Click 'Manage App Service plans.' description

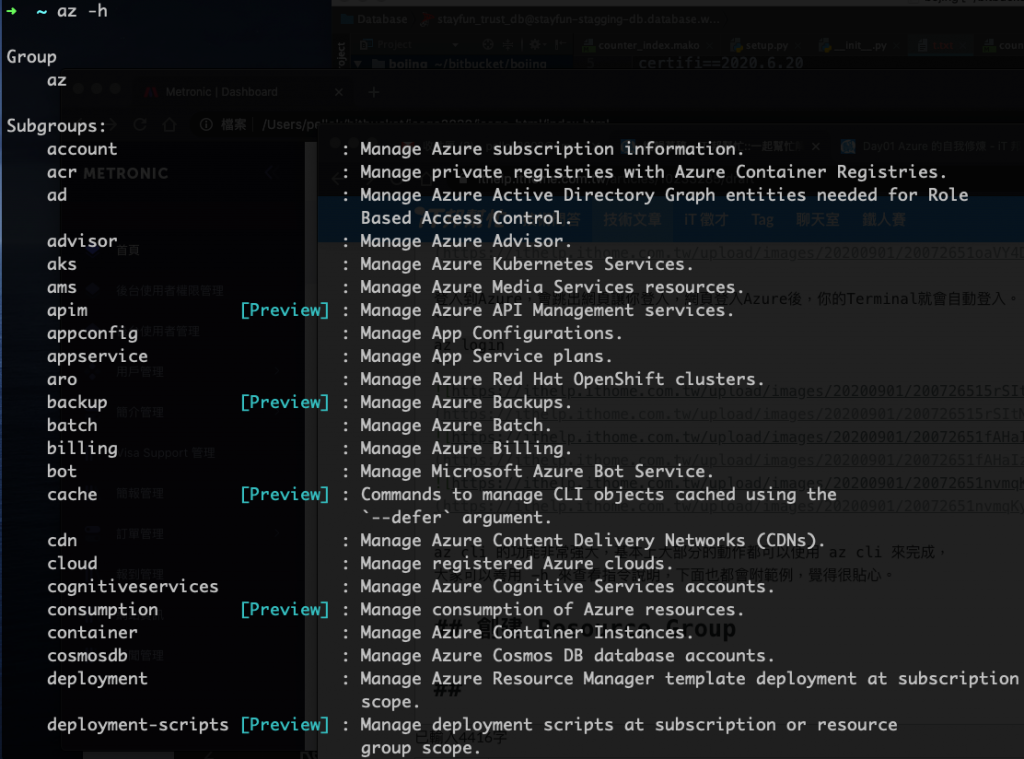(487, 356)
